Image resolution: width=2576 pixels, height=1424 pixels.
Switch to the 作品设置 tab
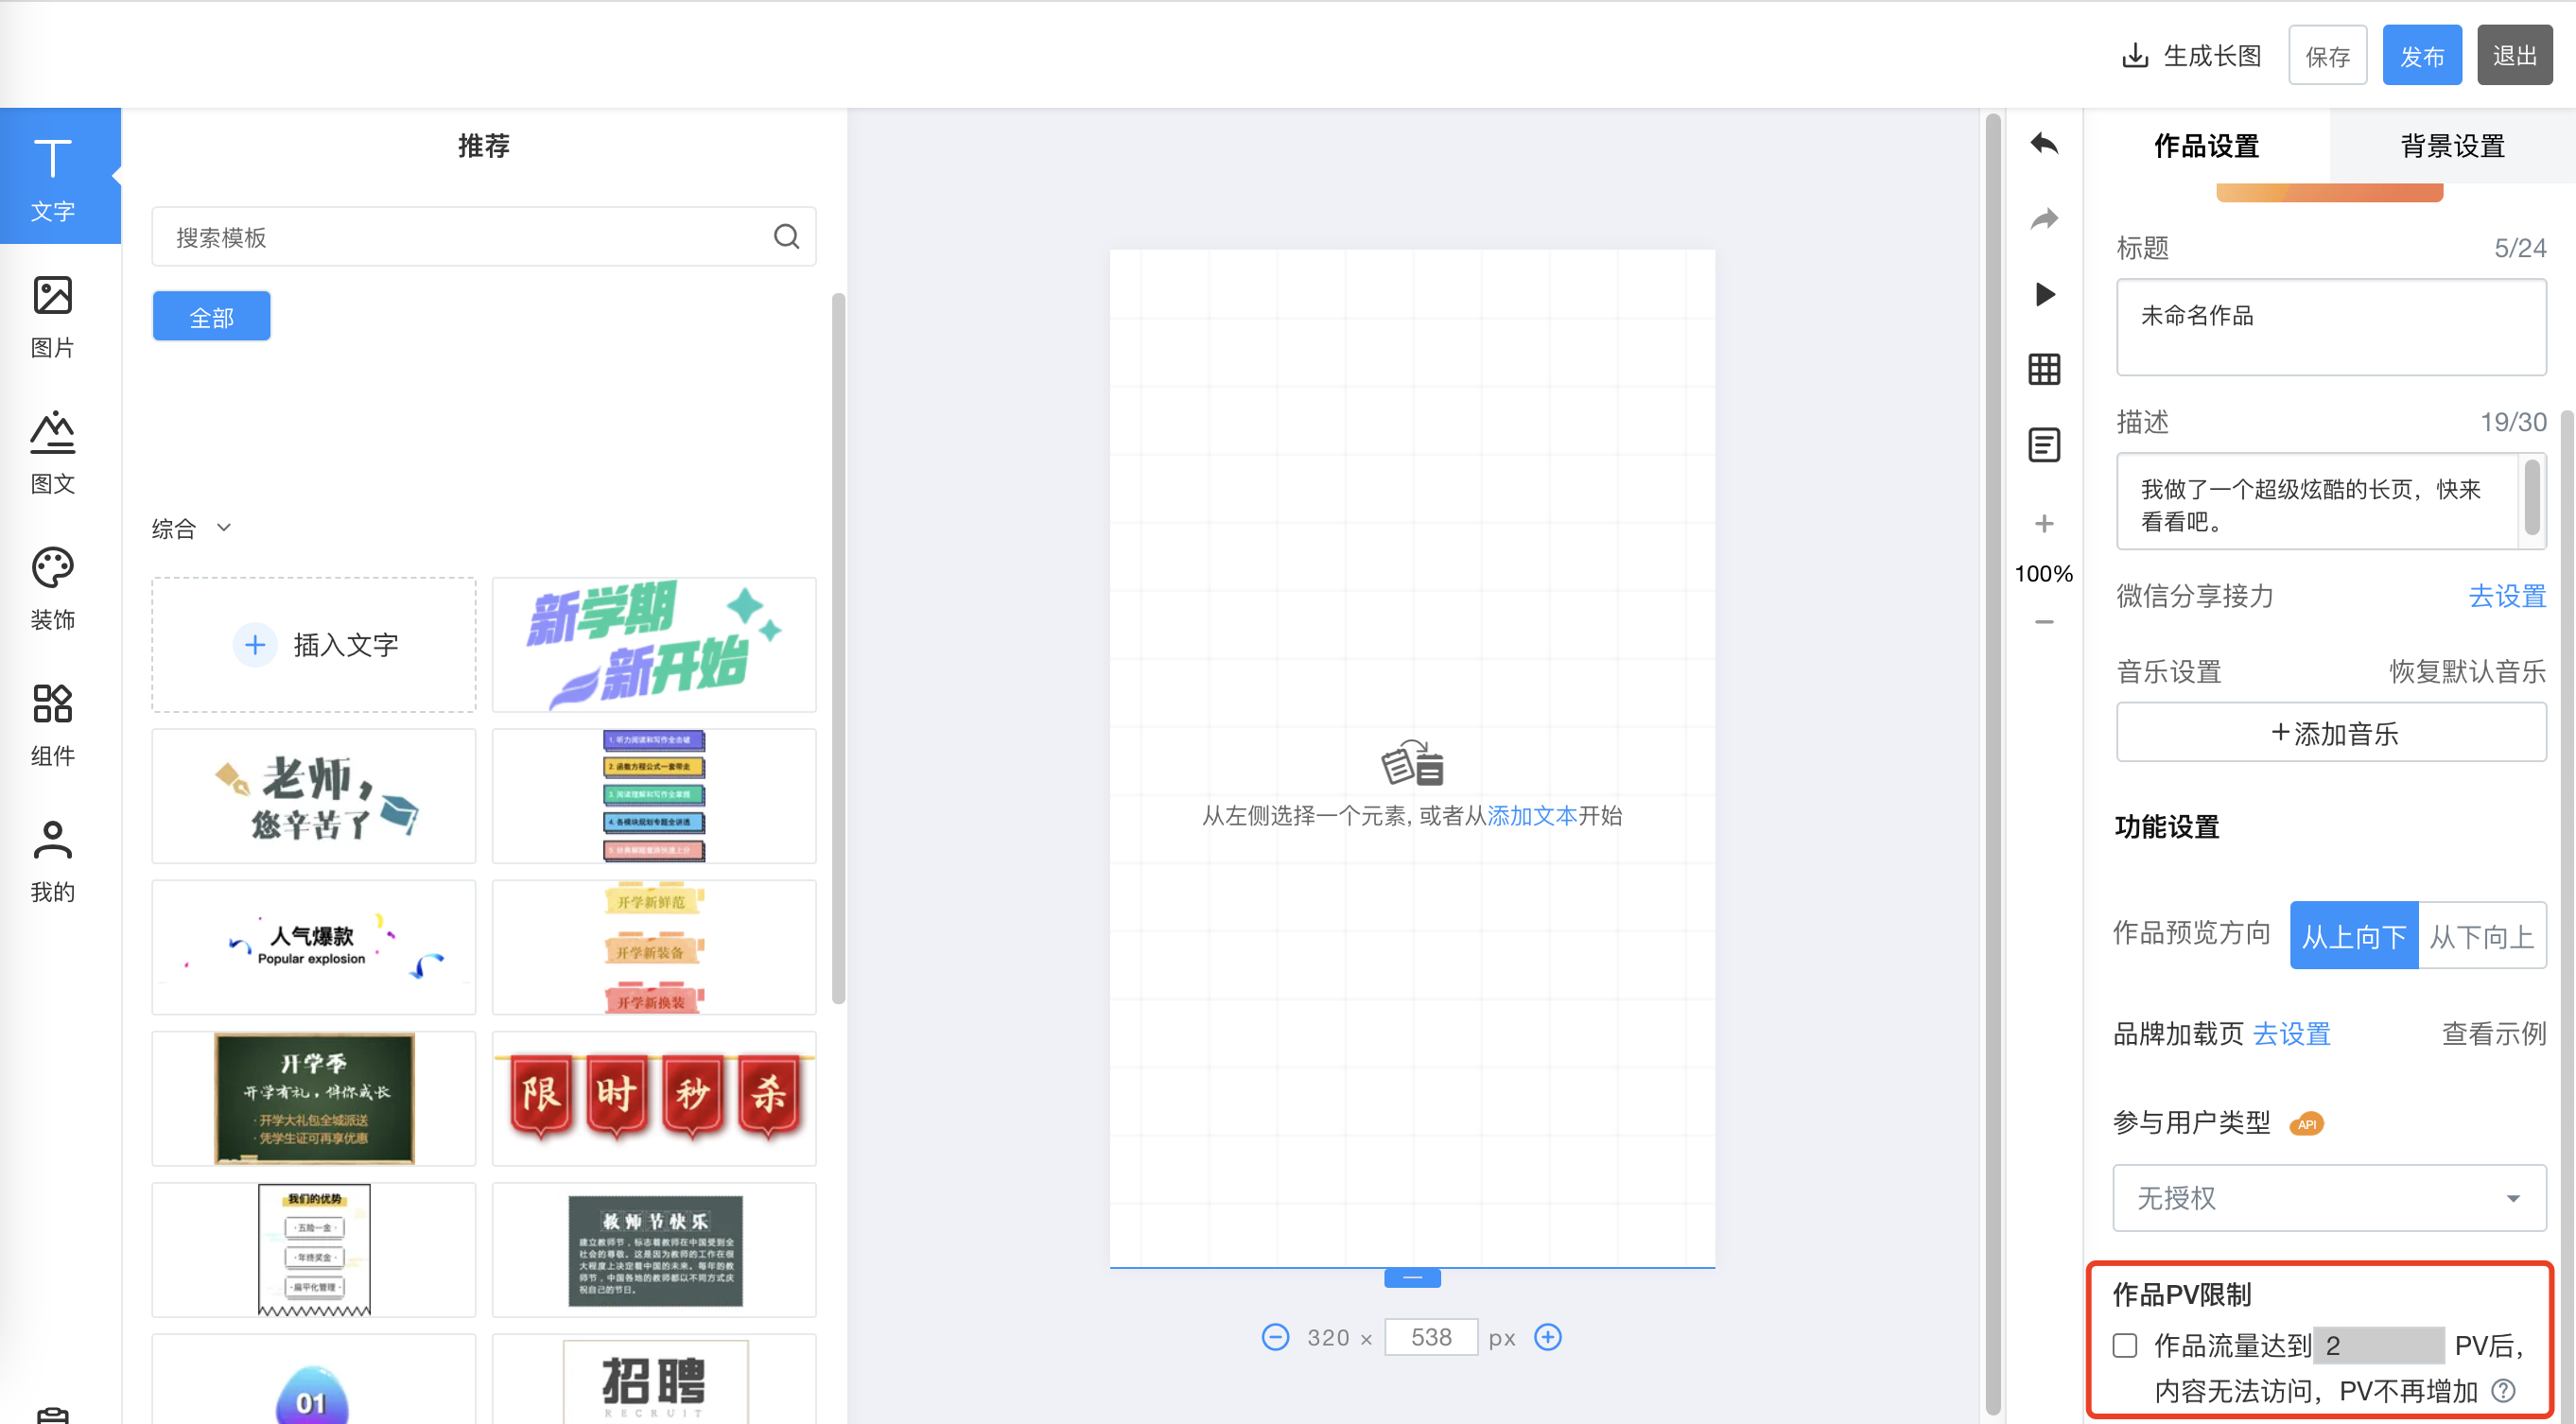point(2206,146)
